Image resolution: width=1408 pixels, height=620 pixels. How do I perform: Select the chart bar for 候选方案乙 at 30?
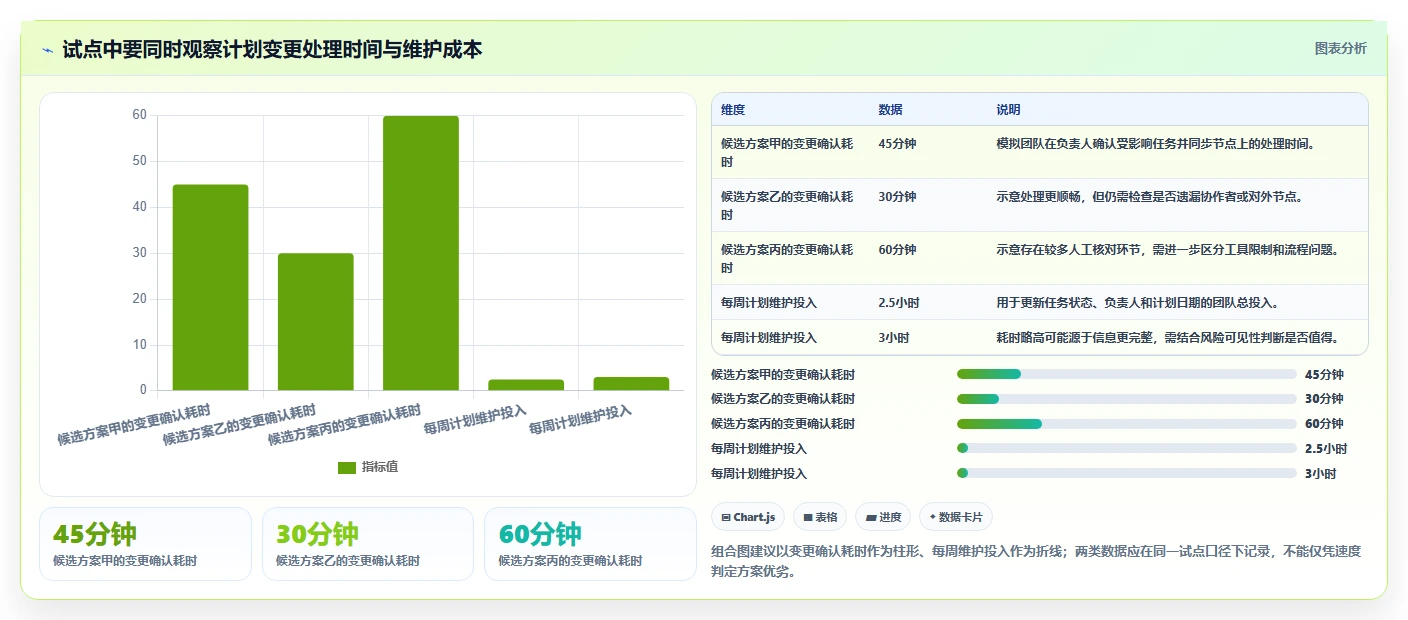(x=316, y=322)
